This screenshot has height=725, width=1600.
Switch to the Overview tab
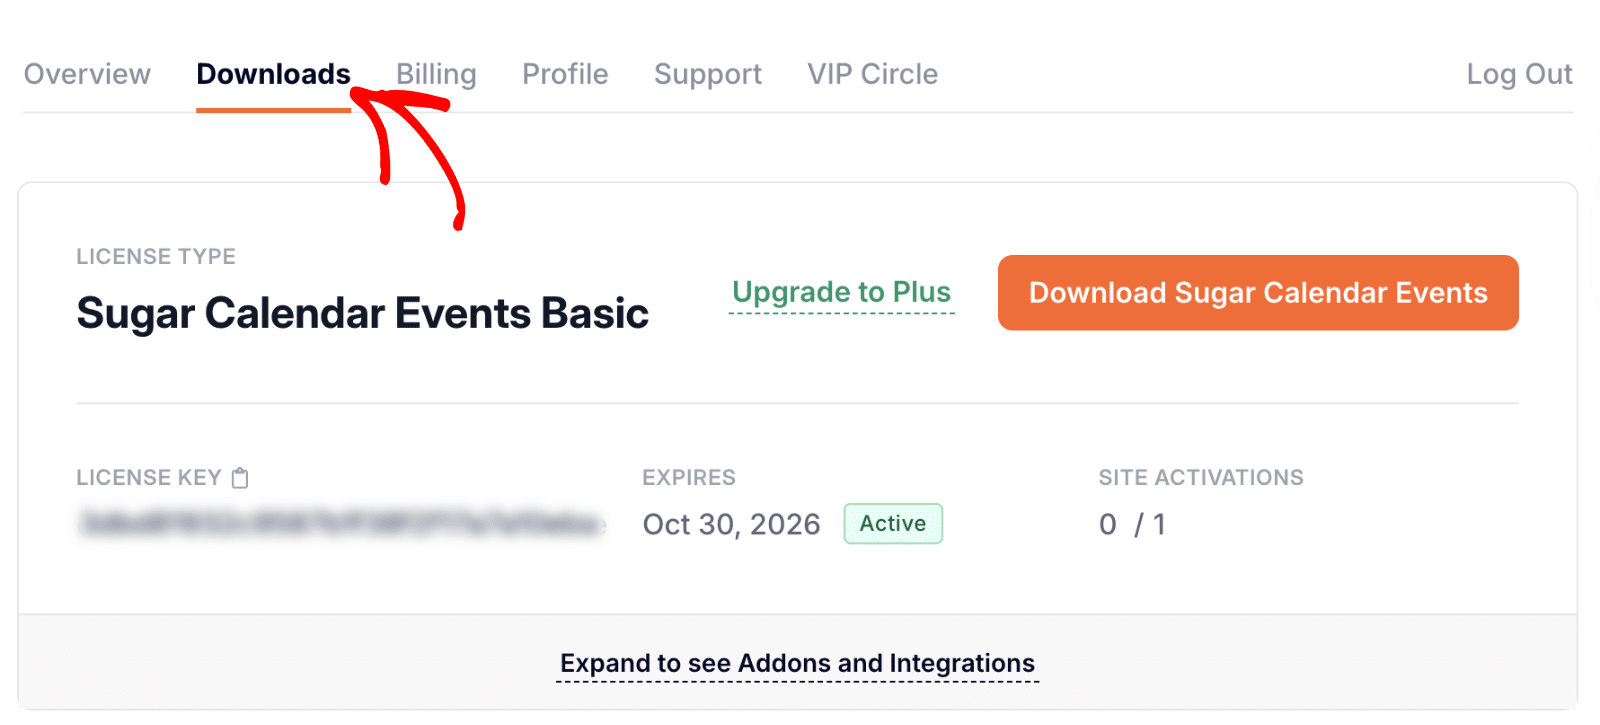(87, 73)
